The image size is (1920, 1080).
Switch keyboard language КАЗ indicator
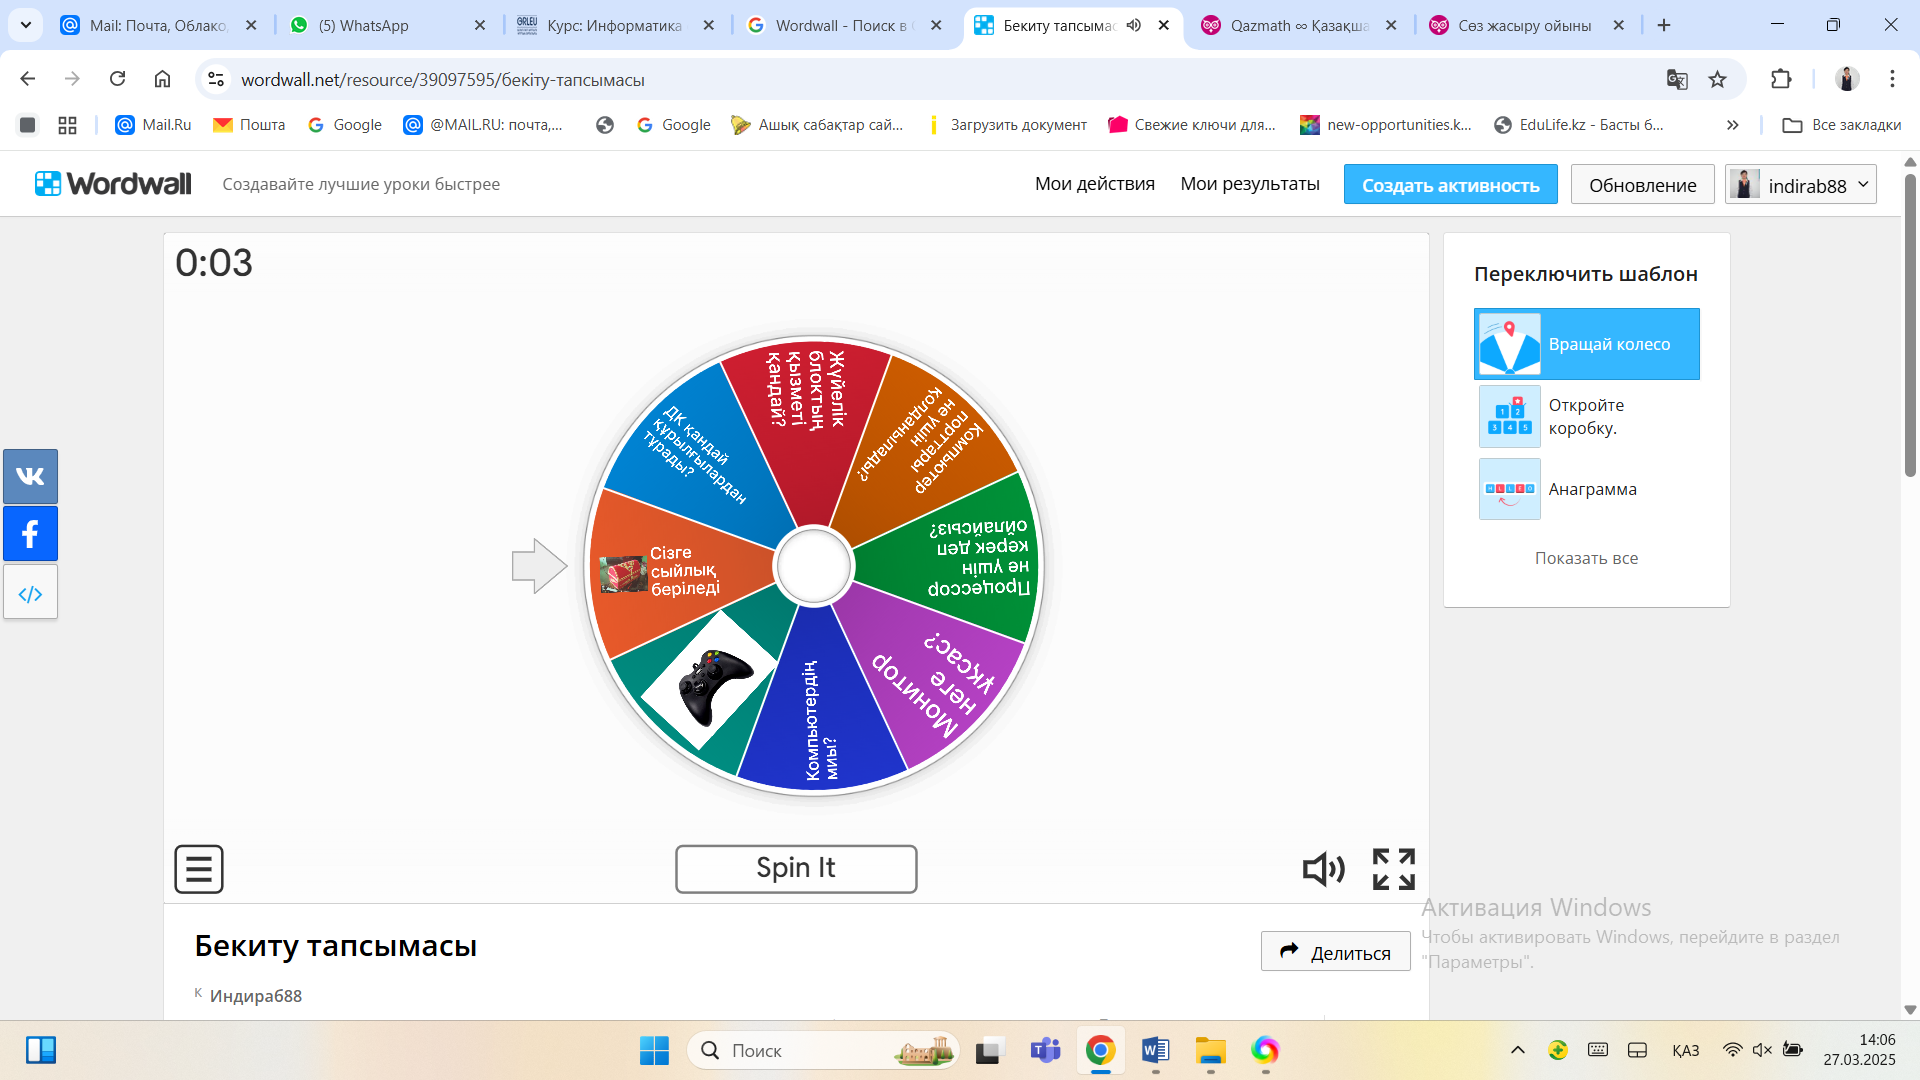(1685, 1050)
